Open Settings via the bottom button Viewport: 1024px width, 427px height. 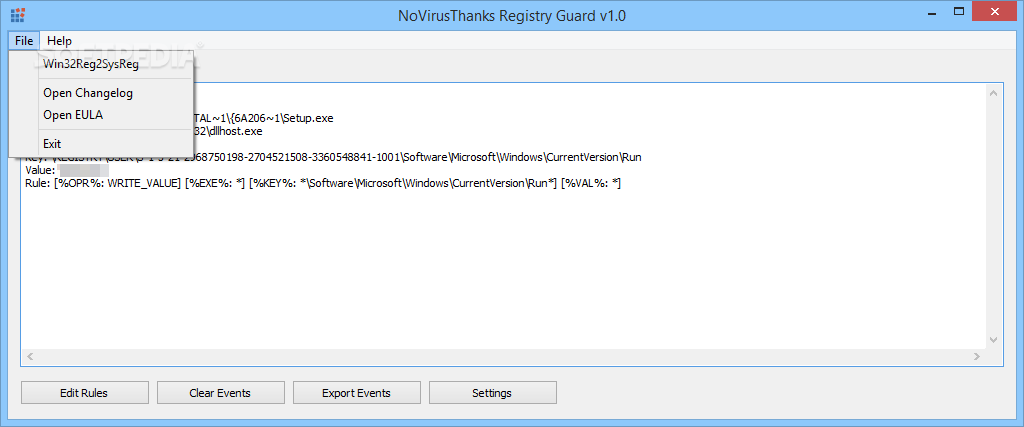(492, 393)
